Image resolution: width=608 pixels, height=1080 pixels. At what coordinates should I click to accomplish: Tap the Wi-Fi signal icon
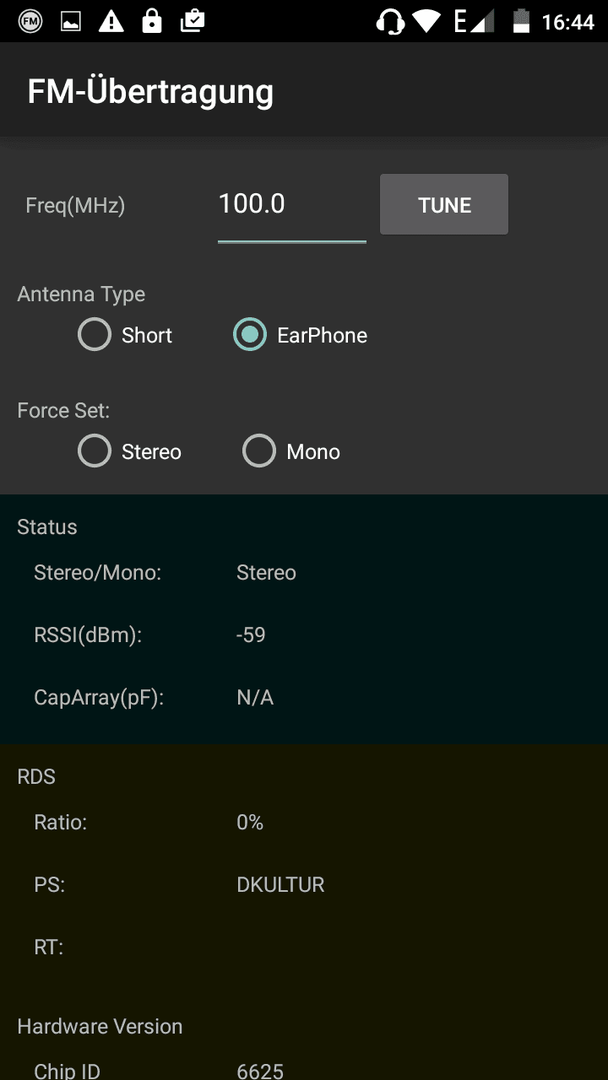[427, 22]
